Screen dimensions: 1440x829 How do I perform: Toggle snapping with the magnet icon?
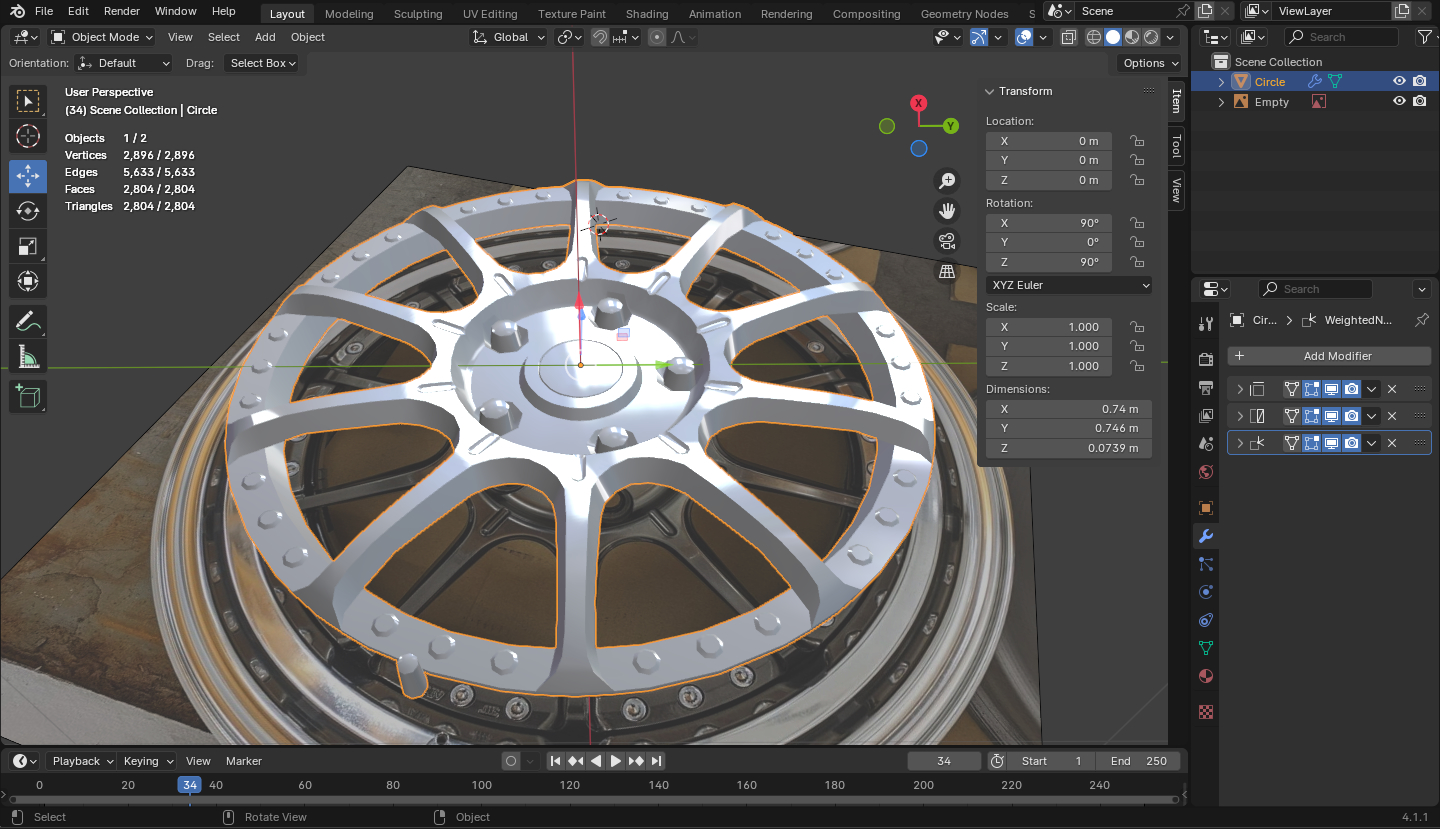(x=600, y=37)
